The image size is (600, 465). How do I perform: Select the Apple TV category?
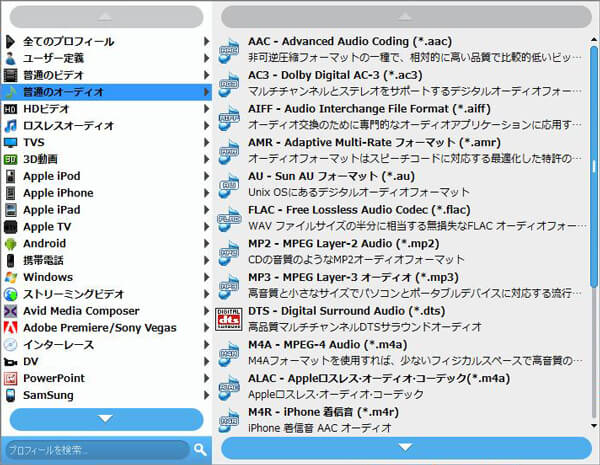[x=106, y=227]
